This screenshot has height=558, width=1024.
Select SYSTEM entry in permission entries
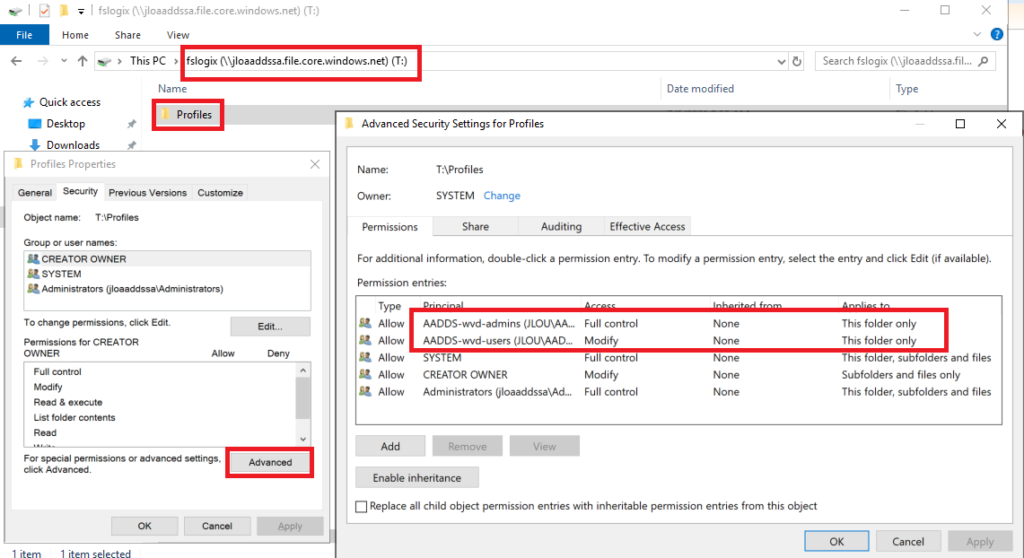[x=678, y=357]
